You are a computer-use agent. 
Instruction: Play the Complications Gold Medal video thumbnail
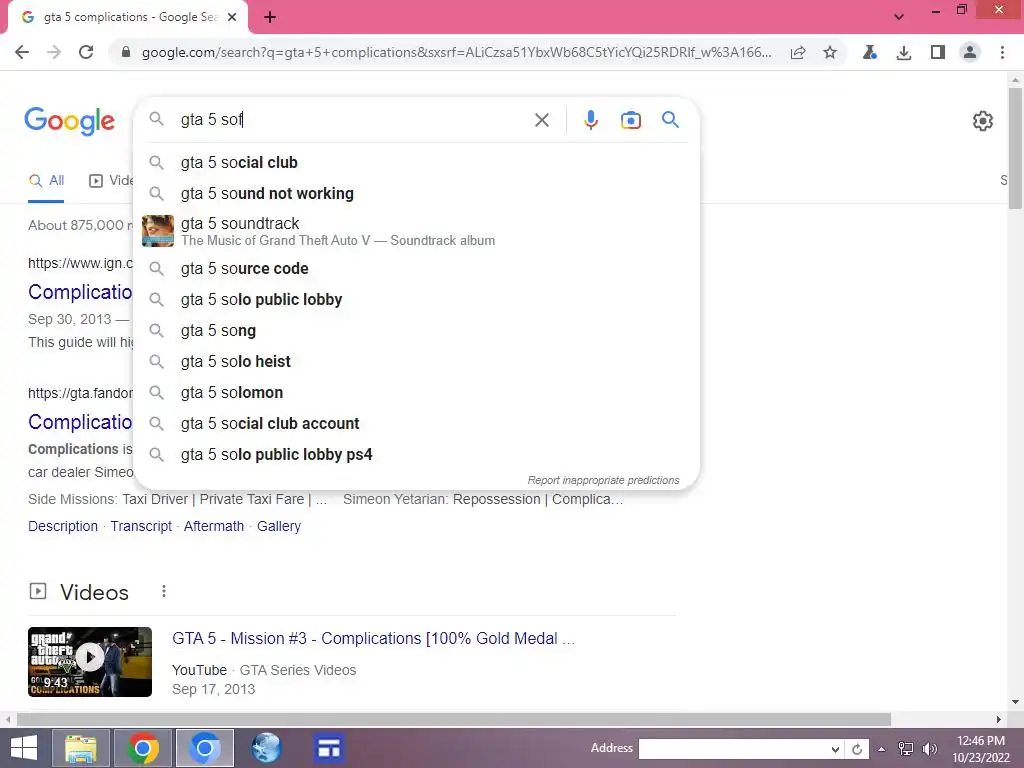[90, 662]
